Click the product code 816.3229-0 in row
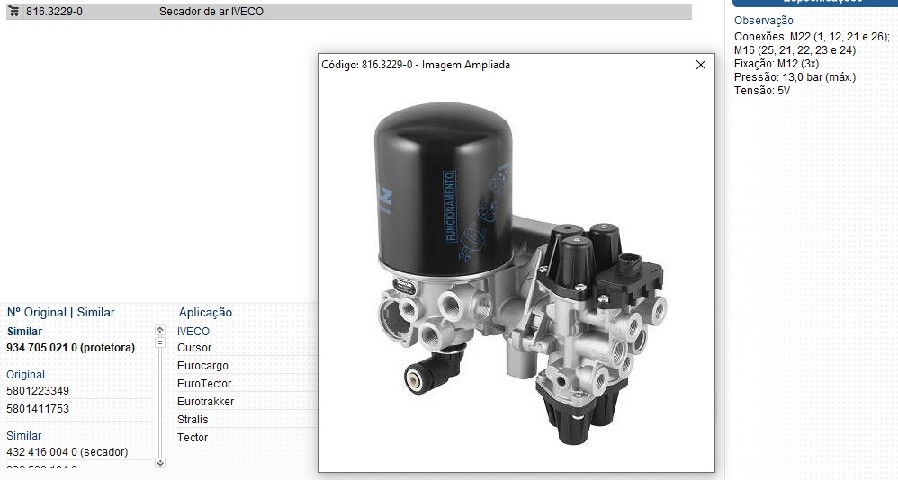This screenshot has width=898, height=480. tap(55, 11)
